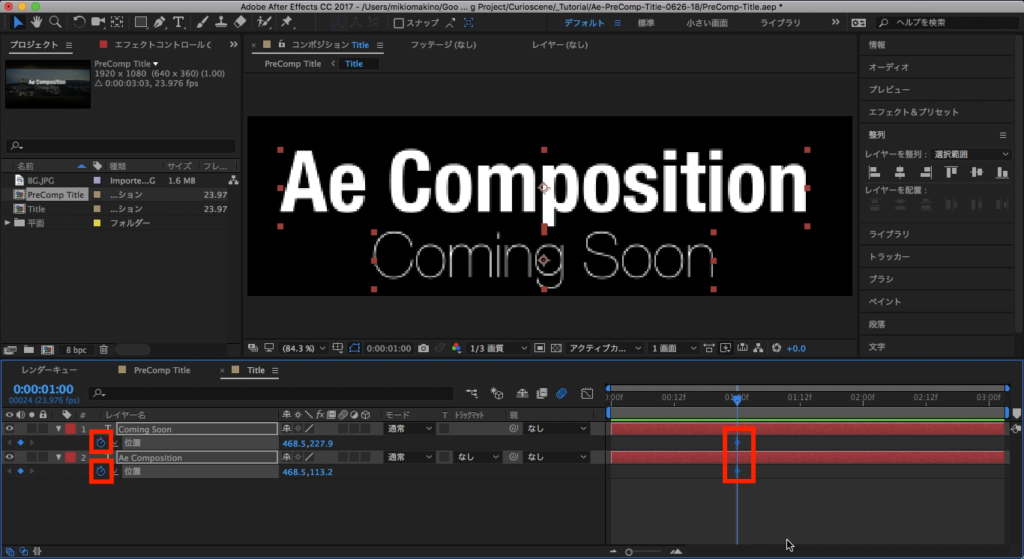The image size is (1024, 559).
Task: Open blend mode dropdown for Coming Soon layer
Action: tap(409, 429)
